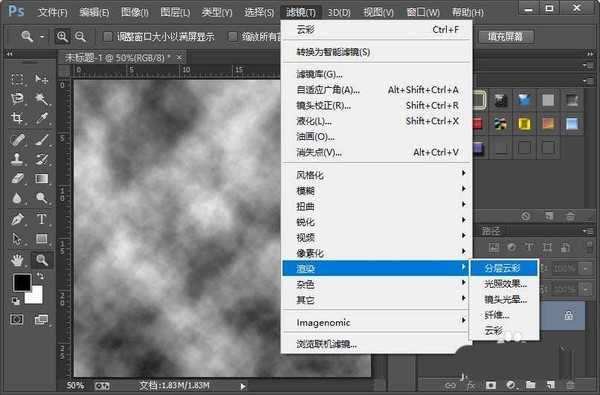Close the 未标题-1 document tab
Image resolution: width=600 pixels, height=395 pixels.
(179, 58)
